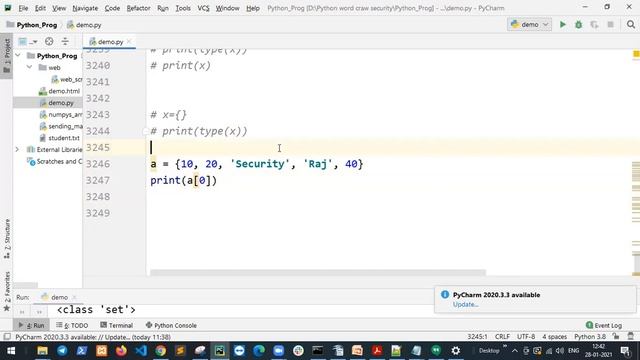
Task: Toggle the Python Console tool window
Action: point(171,325)
